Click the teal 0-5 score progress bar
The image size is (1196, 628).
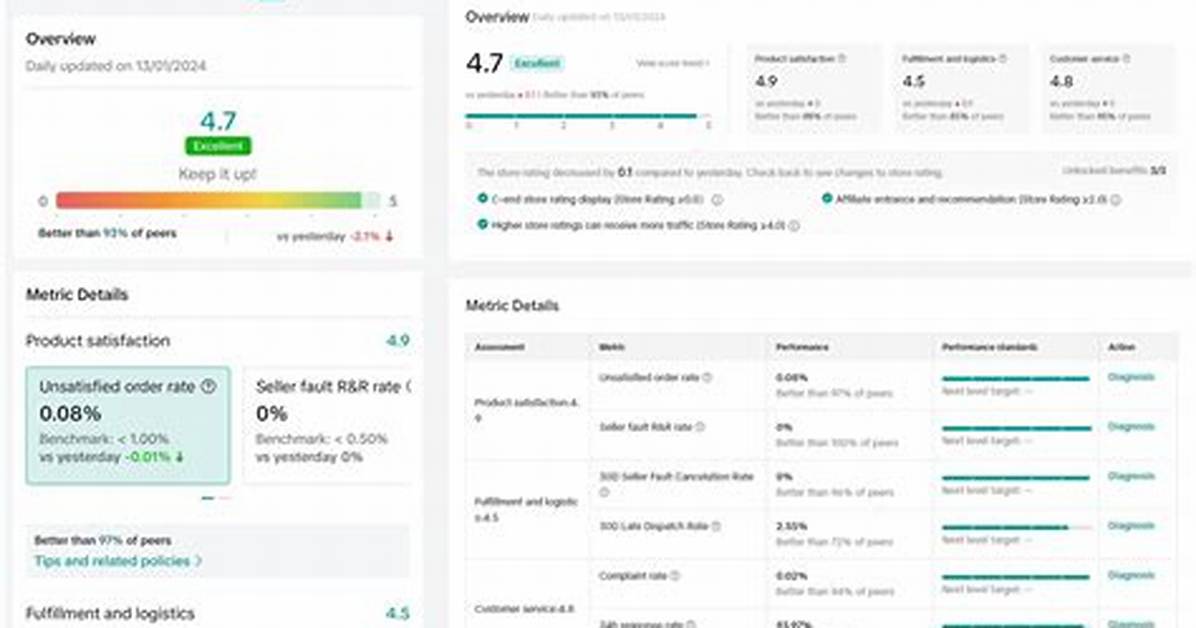pyautogui.click(x=588, y=116)
